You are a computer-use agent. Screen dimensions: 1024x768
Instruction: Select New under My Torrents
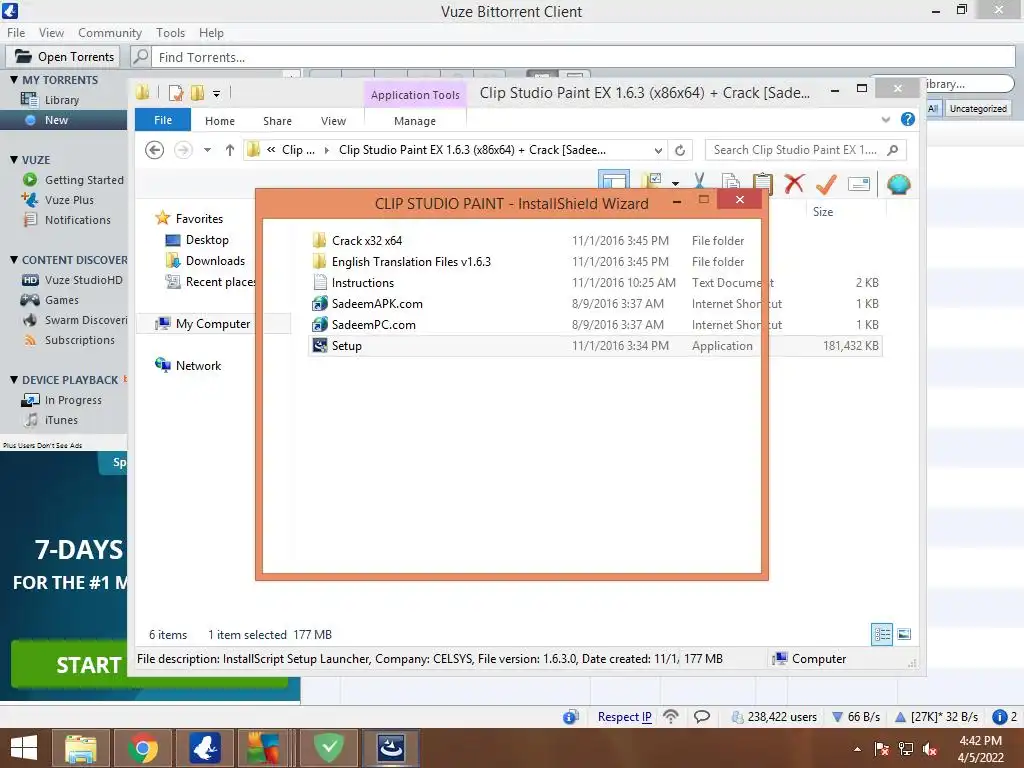click(x=63, y=120)
